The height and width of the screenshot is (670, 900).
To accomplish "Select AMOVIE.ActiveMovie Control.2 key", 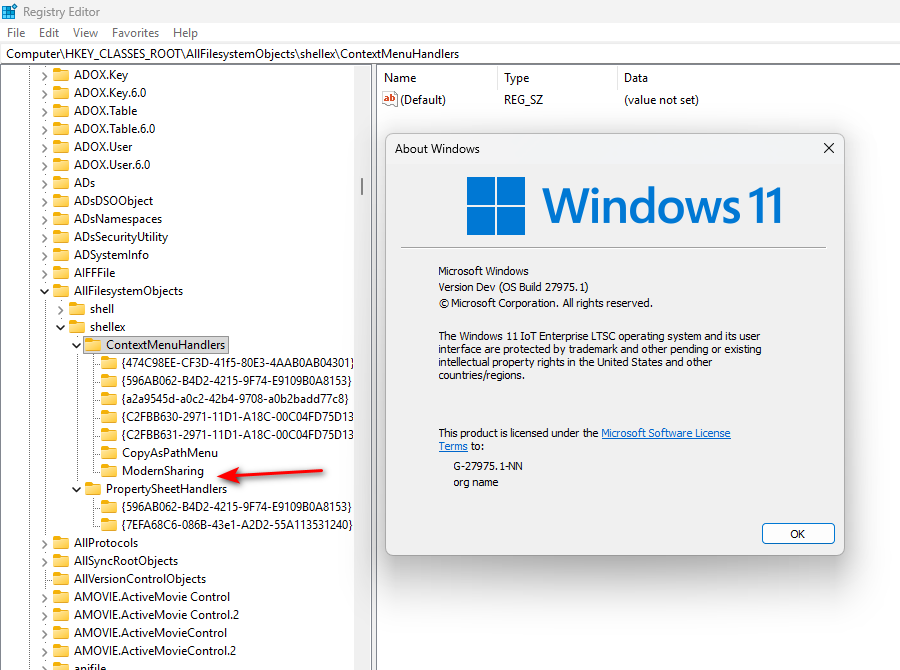I will tap(156, 615).
